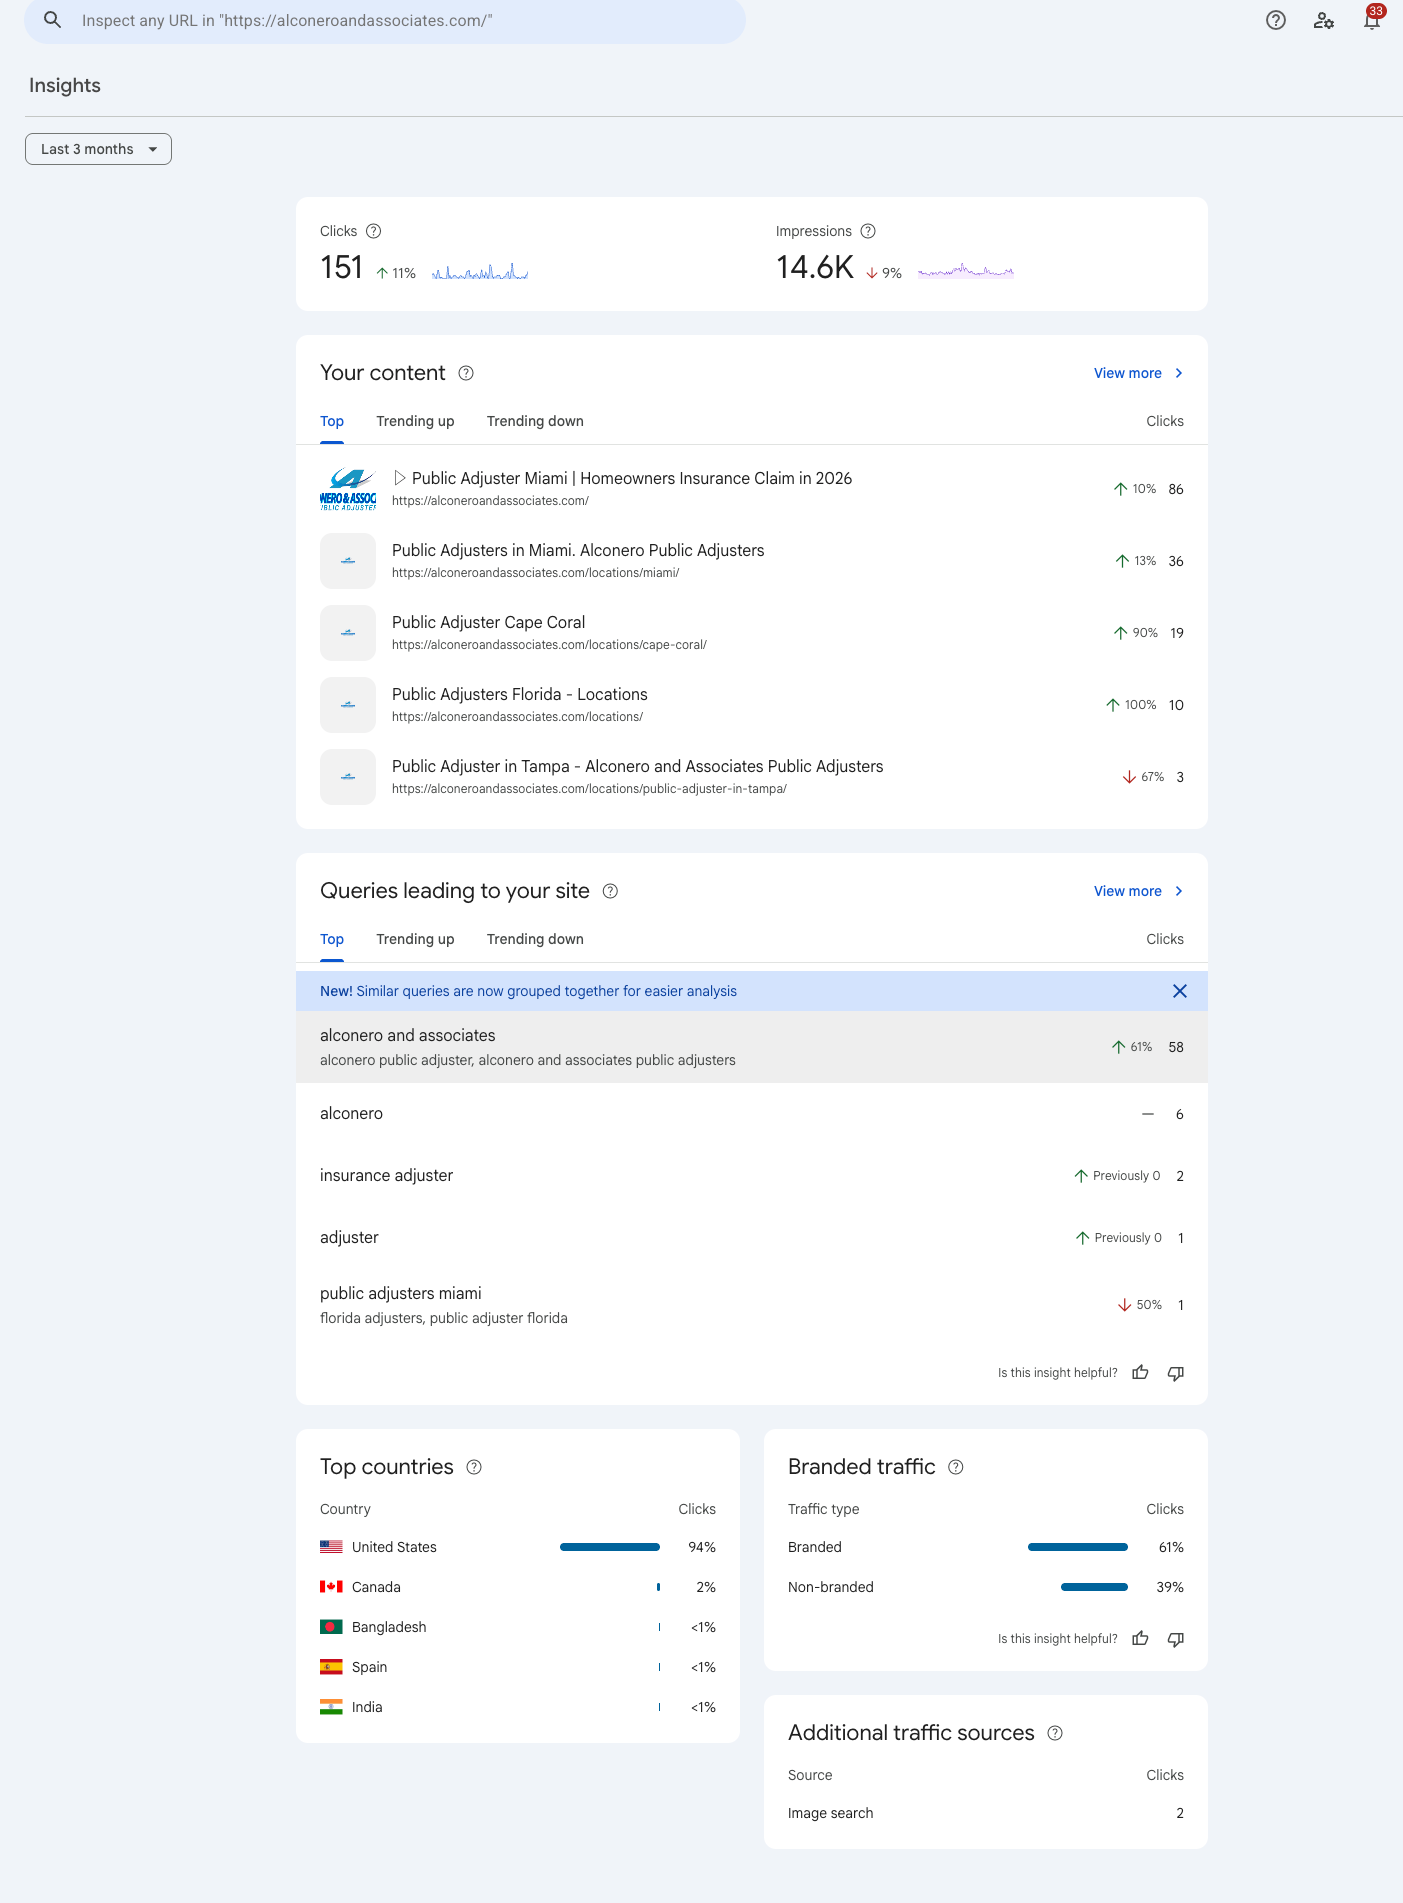Click the help icon next to Your content

(466, 373)
